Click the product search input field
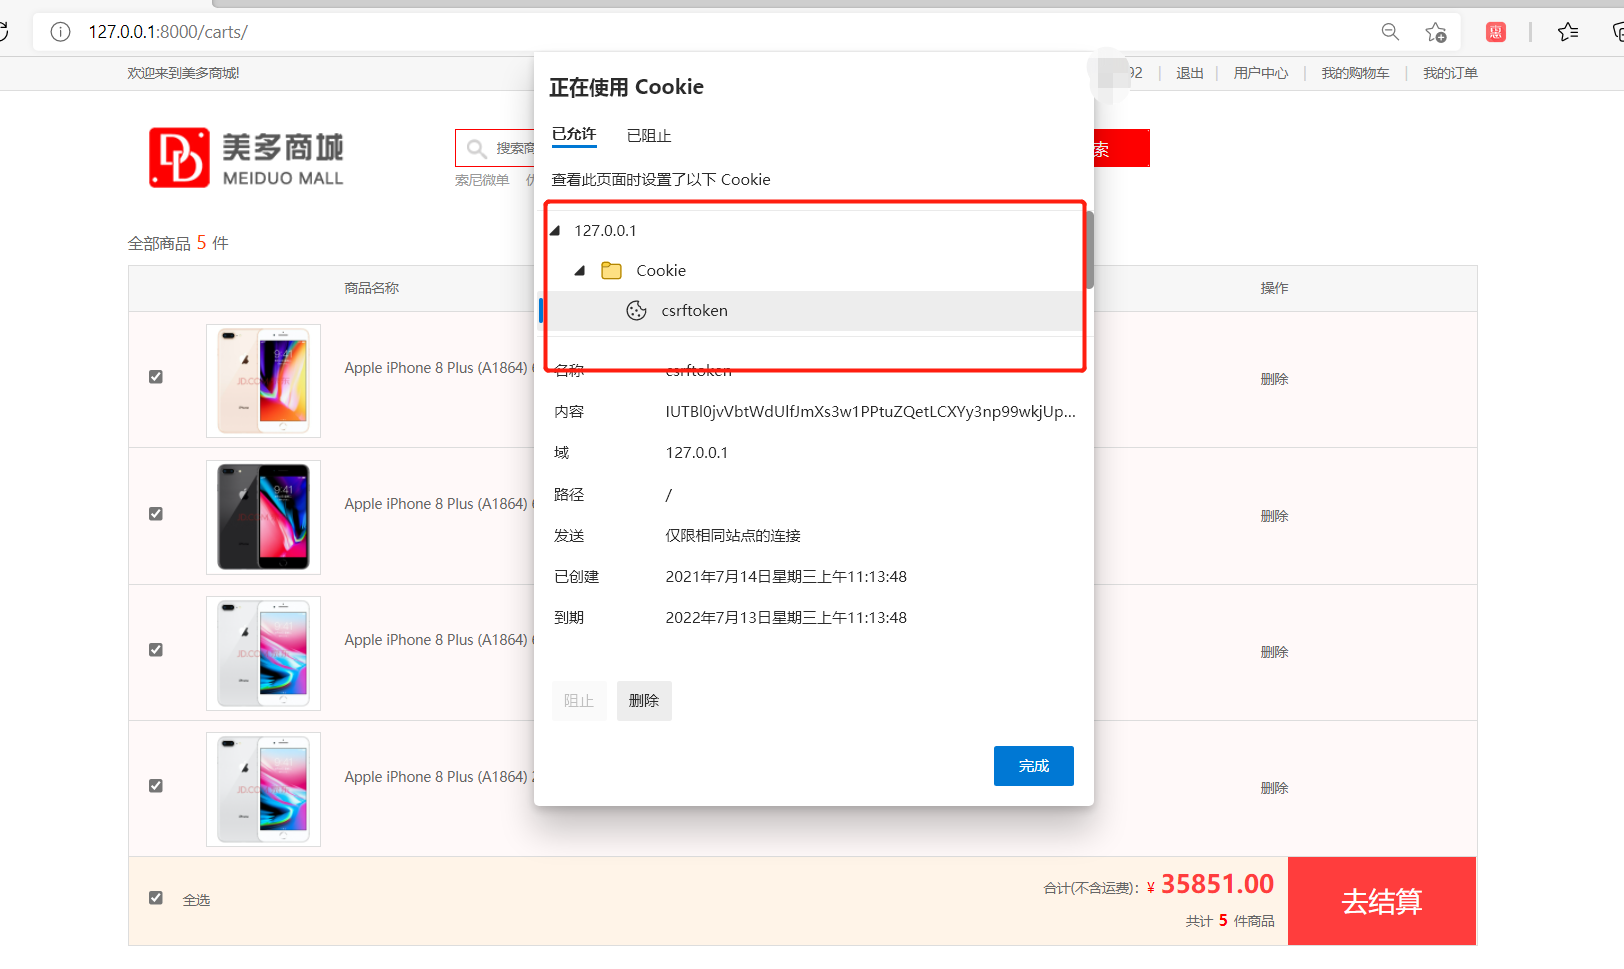Screen dimensions: 1624x969 click(x=495, y=148)
